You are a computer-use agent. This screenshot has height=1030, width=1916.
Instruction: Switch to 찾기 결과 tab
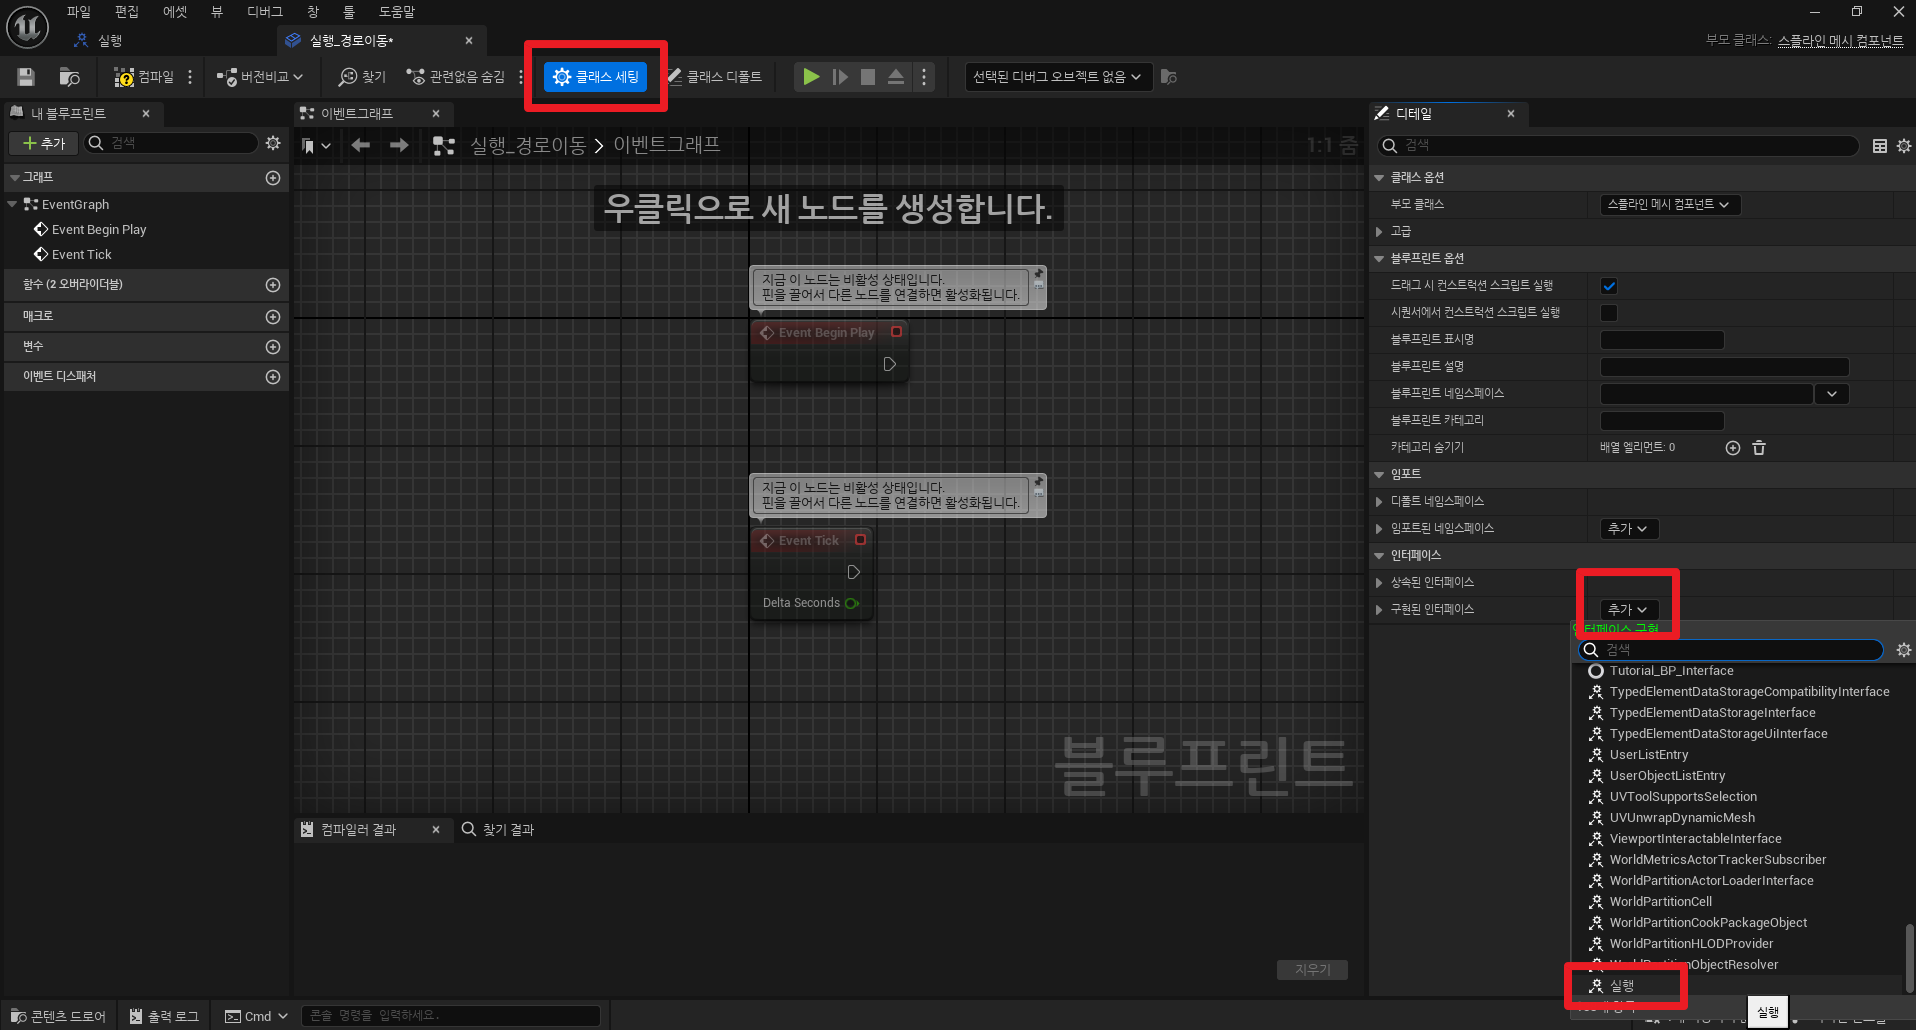click(498, 829)
